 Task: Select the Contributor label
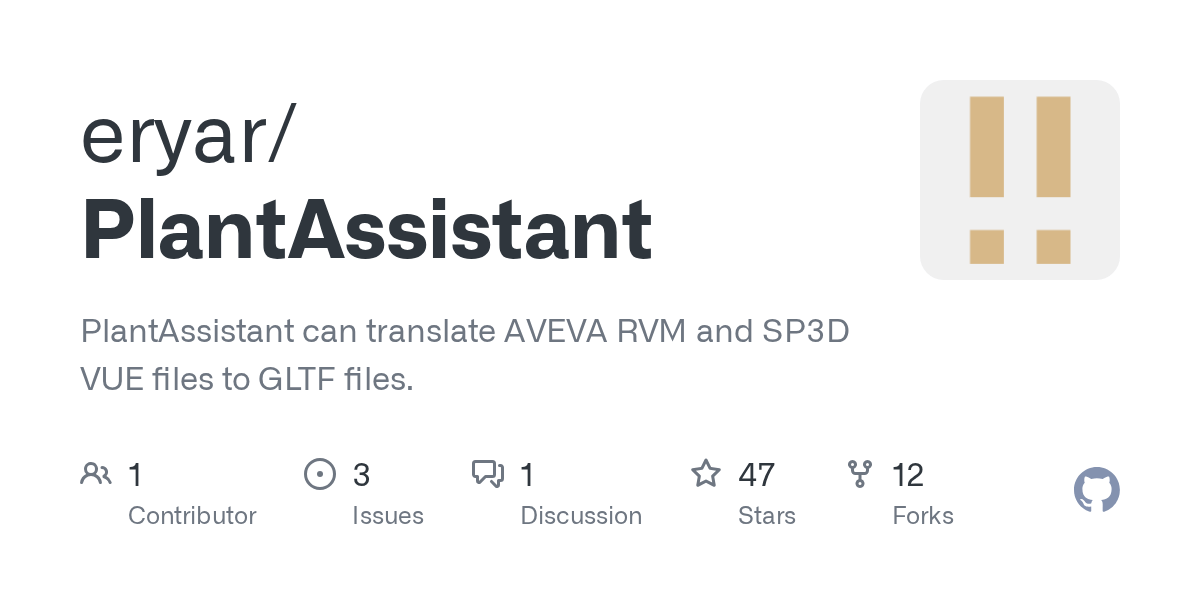tap(192, 516)
